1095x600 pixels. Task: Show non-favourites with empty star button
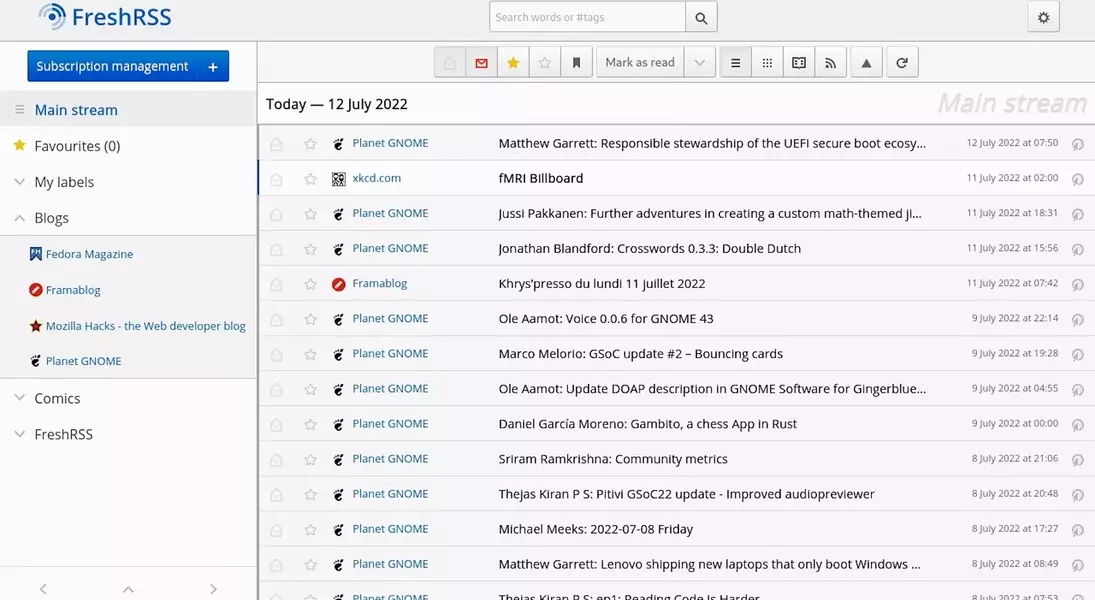tap(545, 63)
